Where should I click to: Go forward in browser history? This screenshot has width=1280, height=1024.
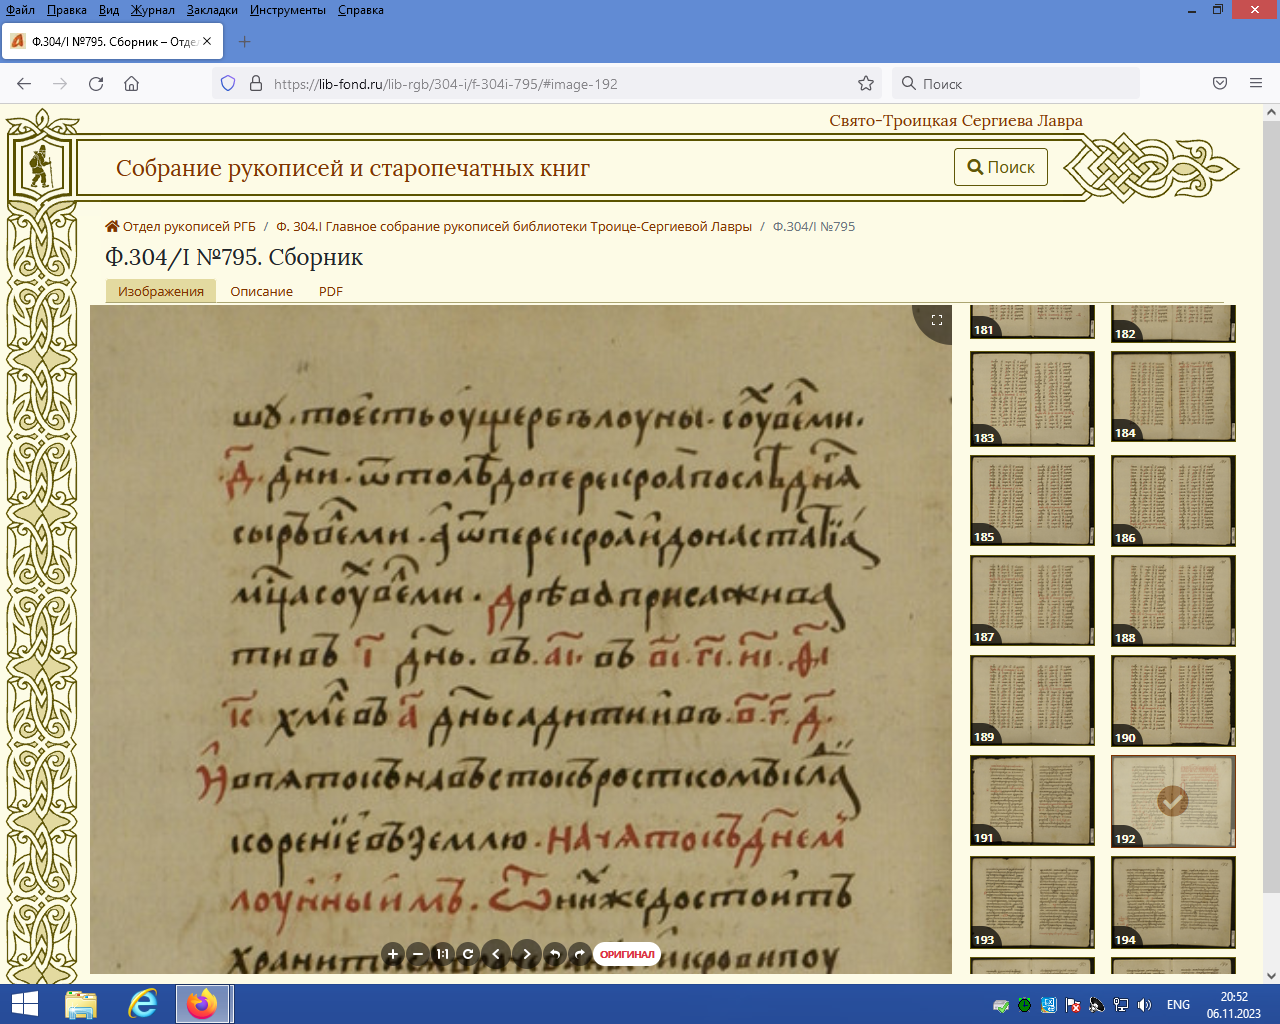pos(60,84)
